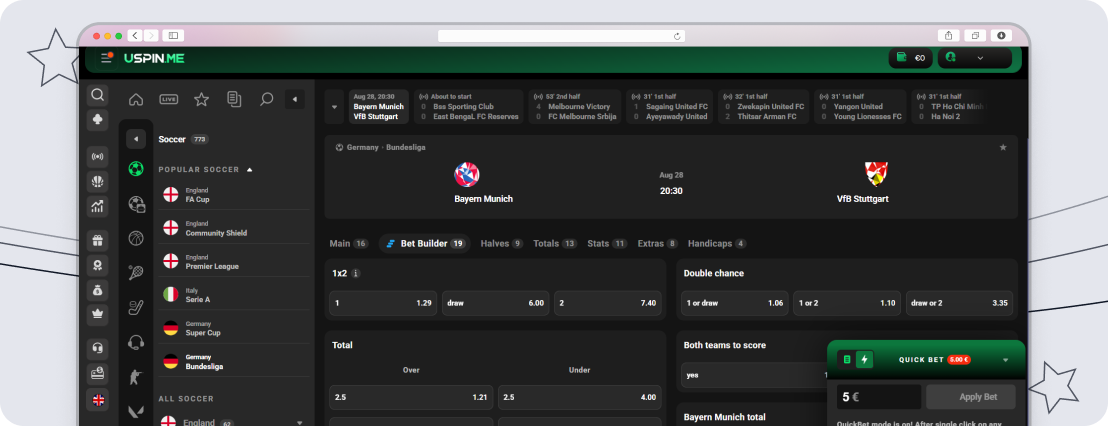Open the LIVE events icon

tap(168, 100)
